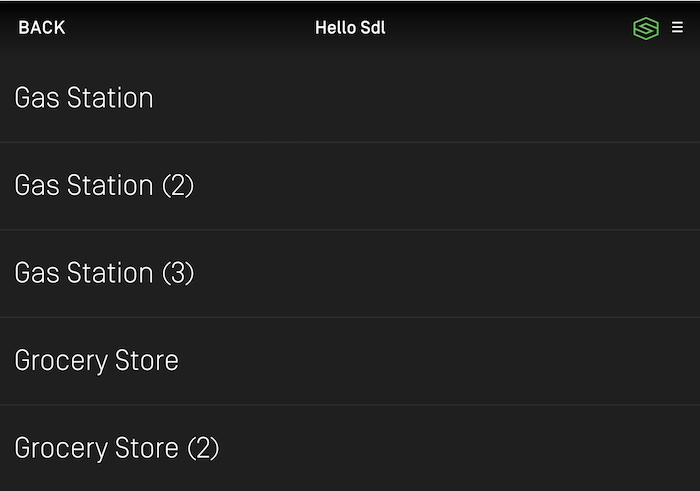Choose Gas Station (2) from the list
Viewport: 700px width, 491px height.
(104, 186)
